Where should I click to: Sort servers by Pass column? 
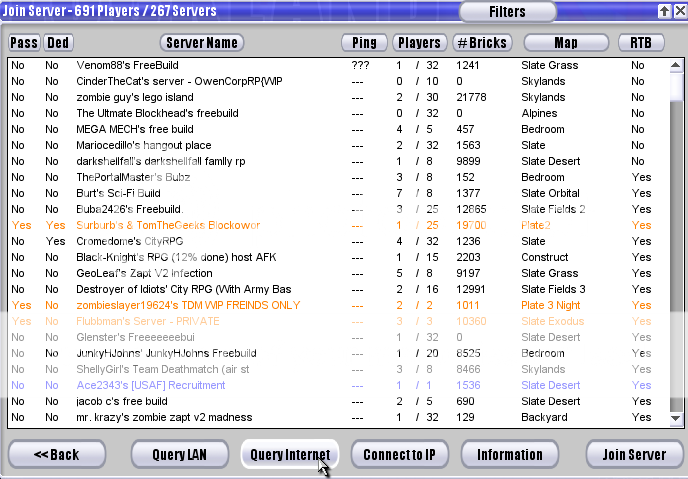click(x=22, y=43)
